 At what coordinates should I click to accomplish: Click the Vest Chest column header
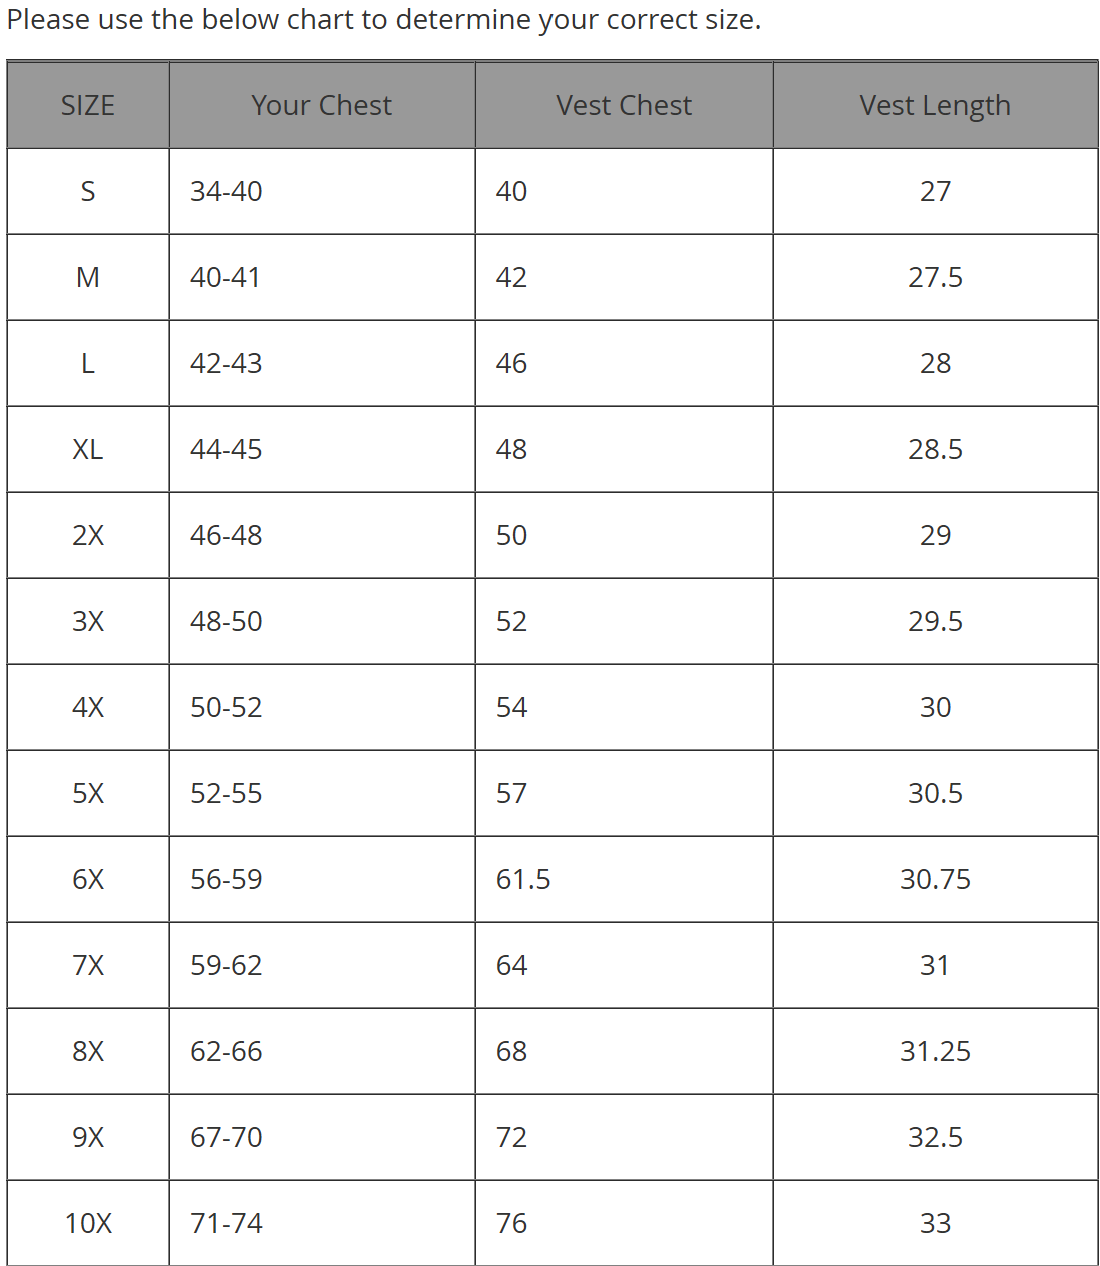[x=623, y=105]
